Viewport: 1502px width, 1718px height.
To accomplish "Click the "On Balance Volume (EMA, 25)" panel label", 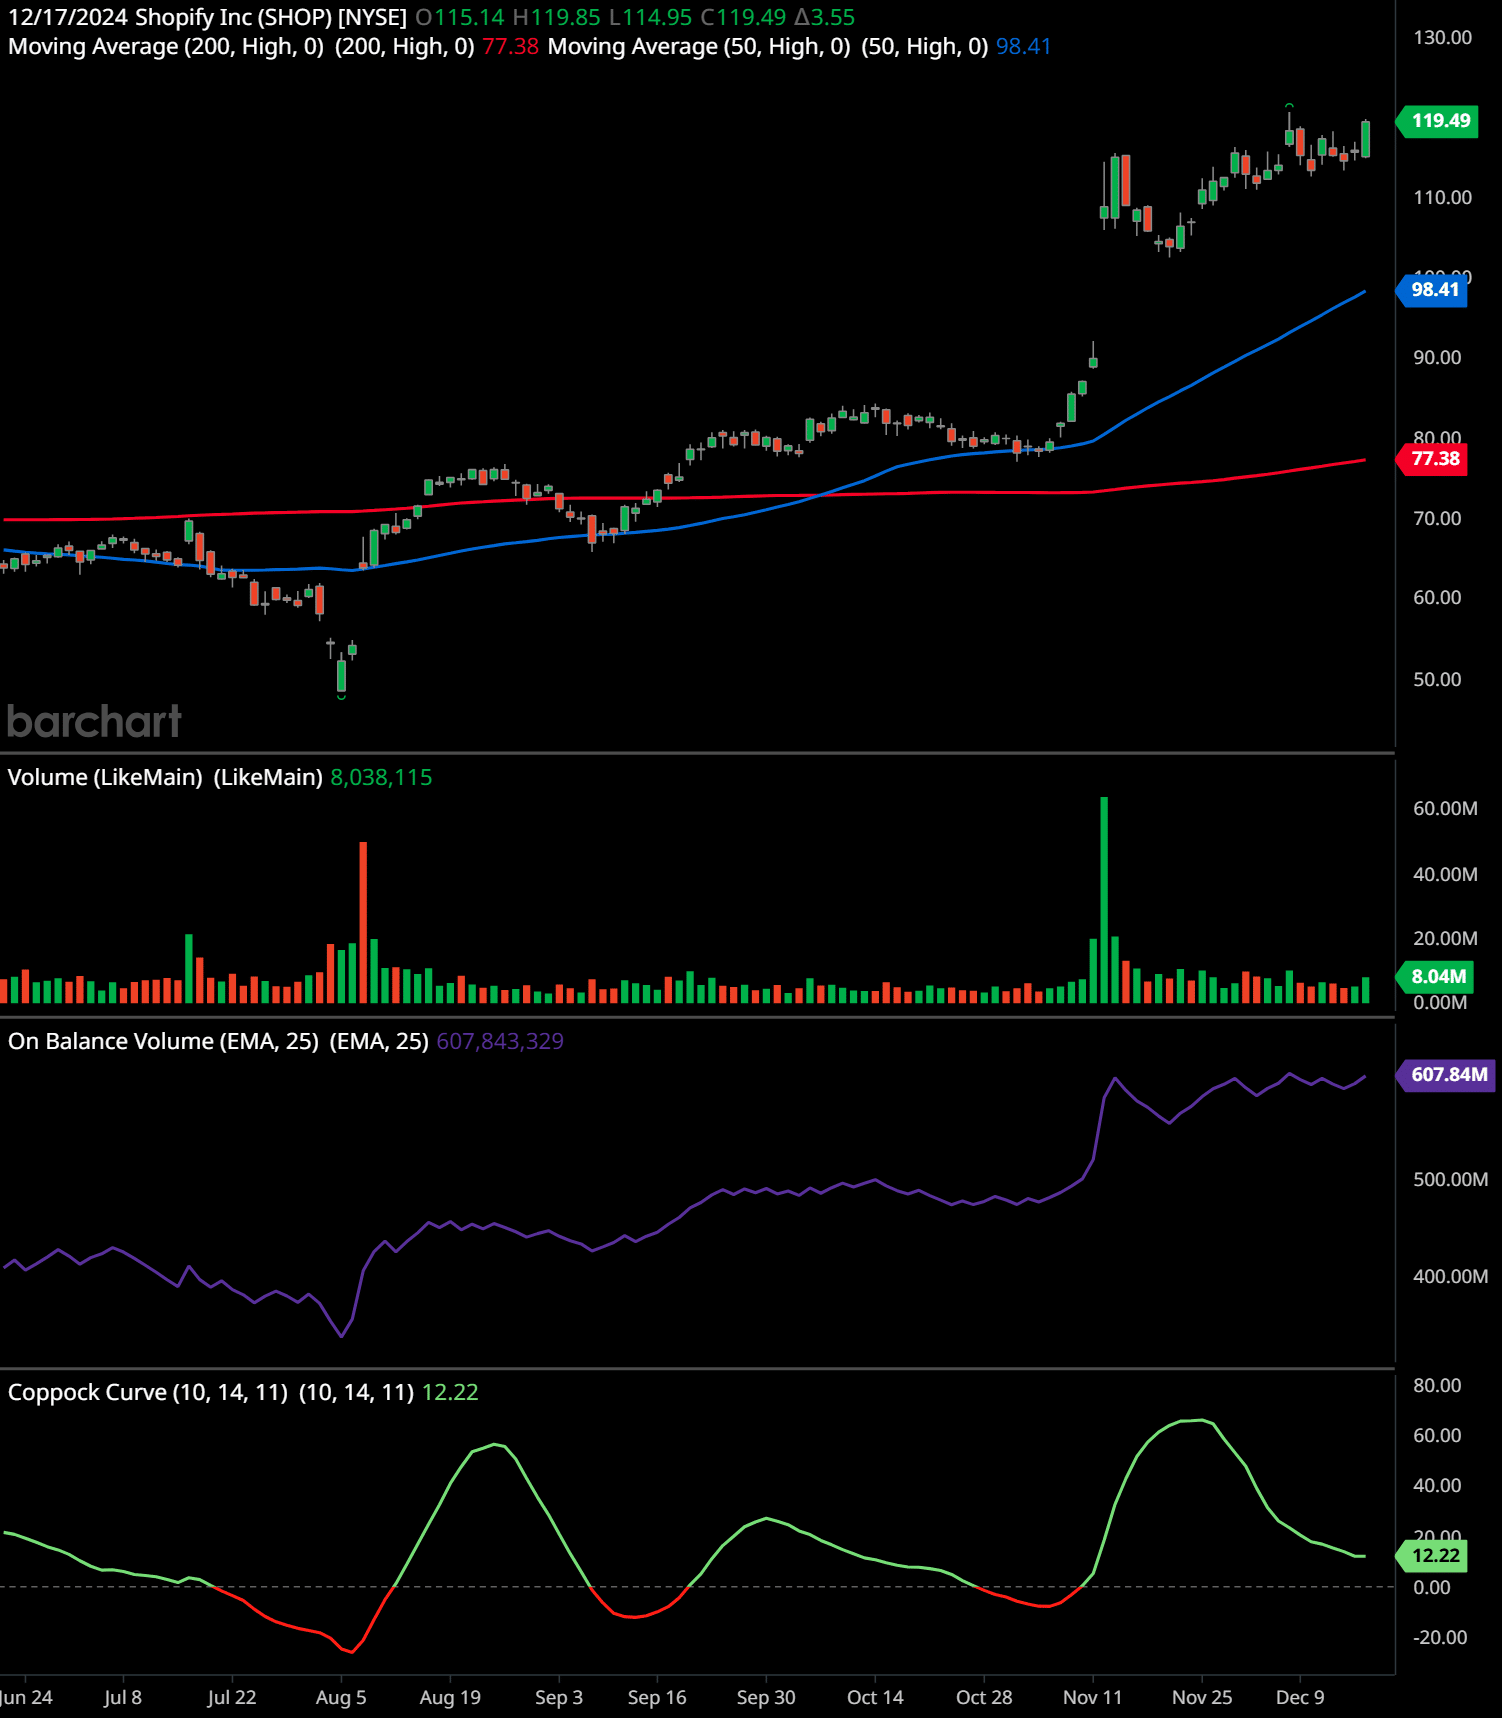I will pos(163,1041).
